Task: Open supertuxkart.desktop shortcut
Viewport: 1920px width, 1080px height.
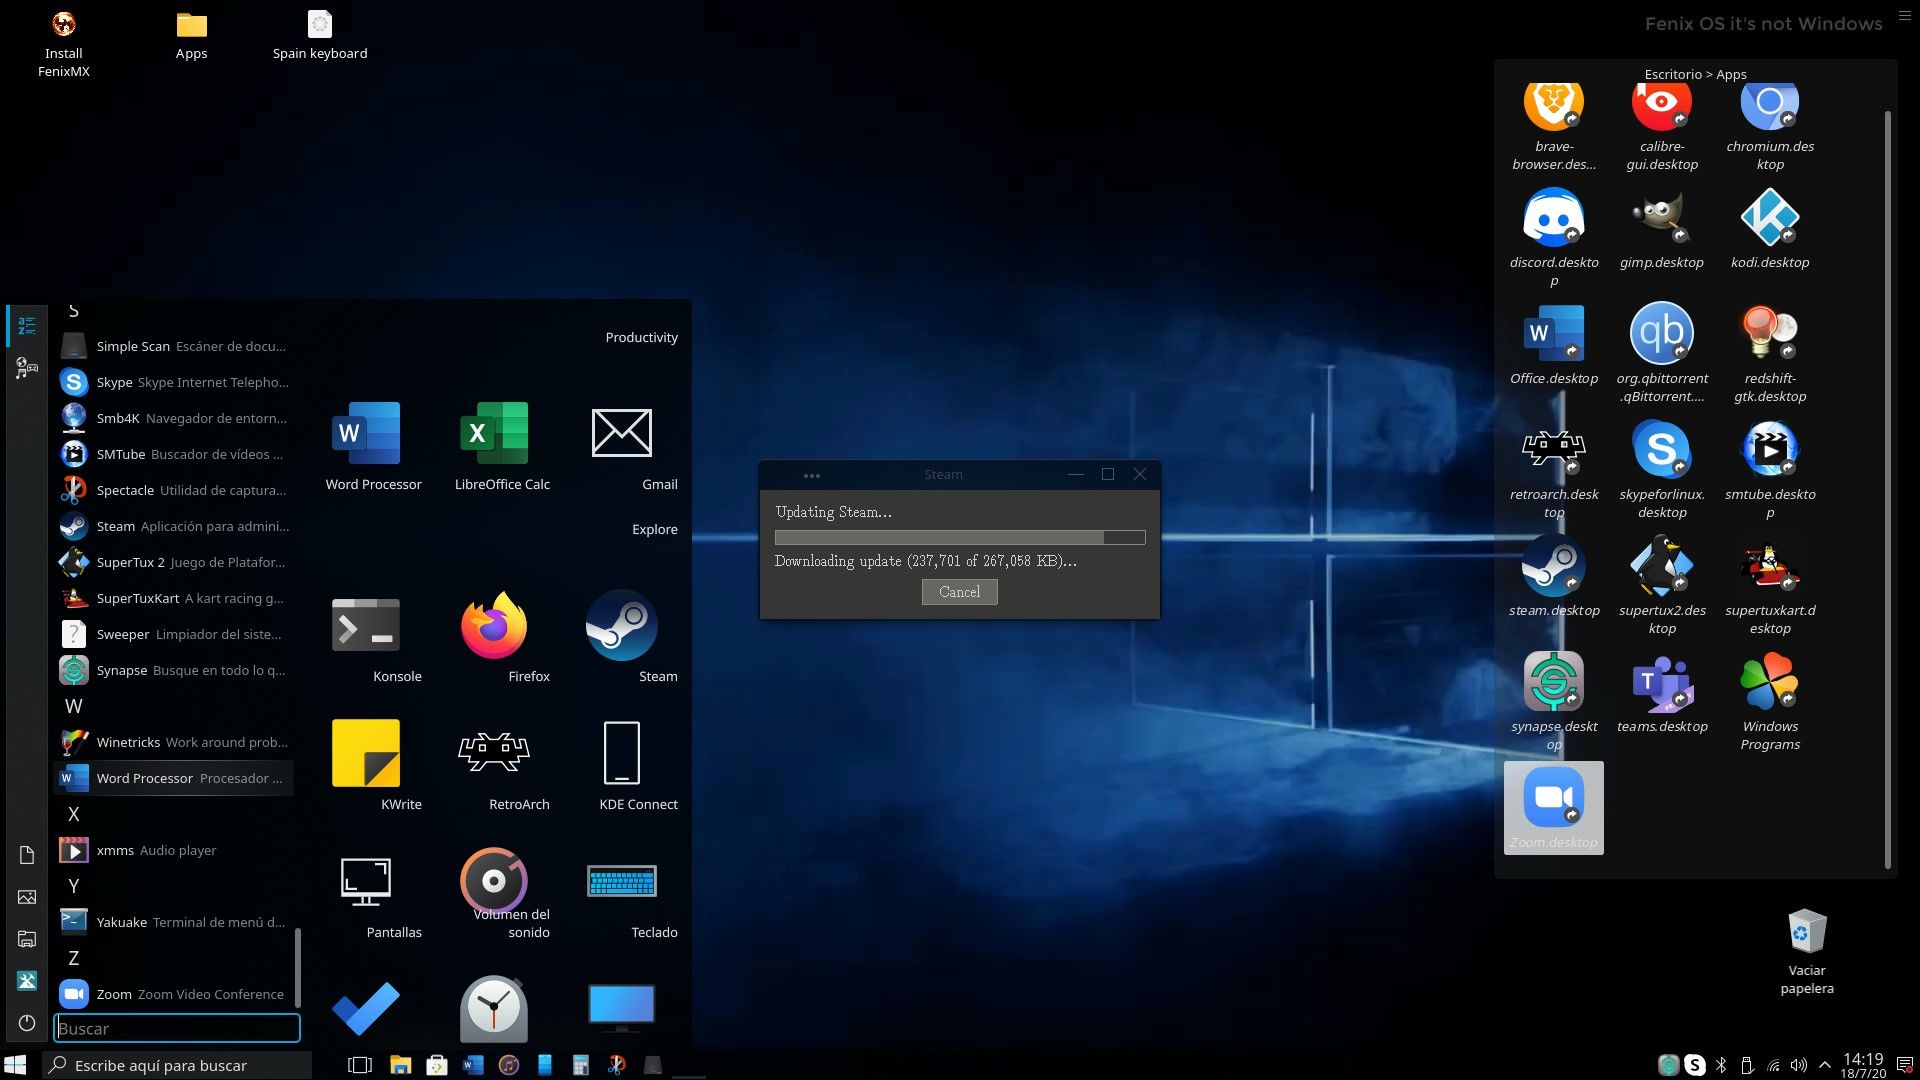Action: pos(1770,585)
